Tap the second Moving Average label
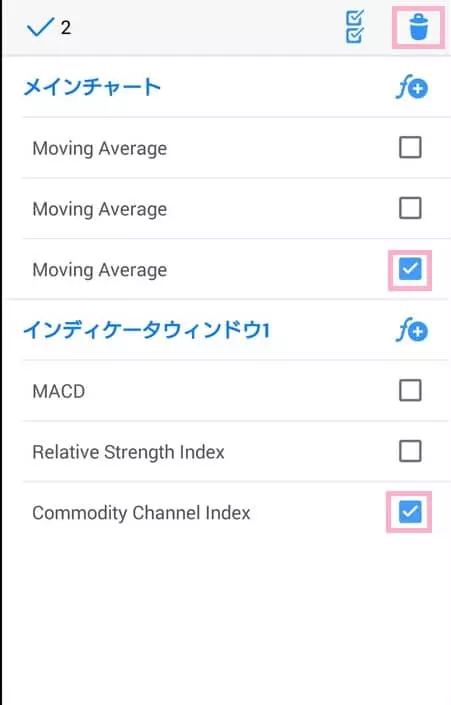The width and height of the screenshot is (451, 705). tap(100, 209)
